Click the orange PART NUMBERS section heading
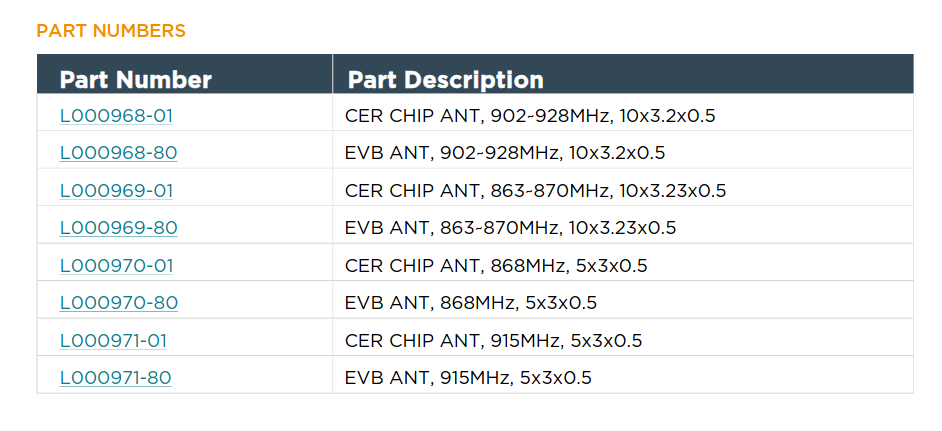The width and height of the screenshot is (942, 431). point(111,31)
